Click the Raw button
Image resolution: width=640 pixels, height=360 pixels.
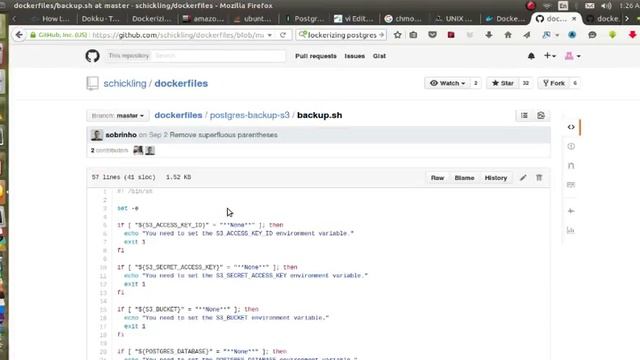(437, 178)
